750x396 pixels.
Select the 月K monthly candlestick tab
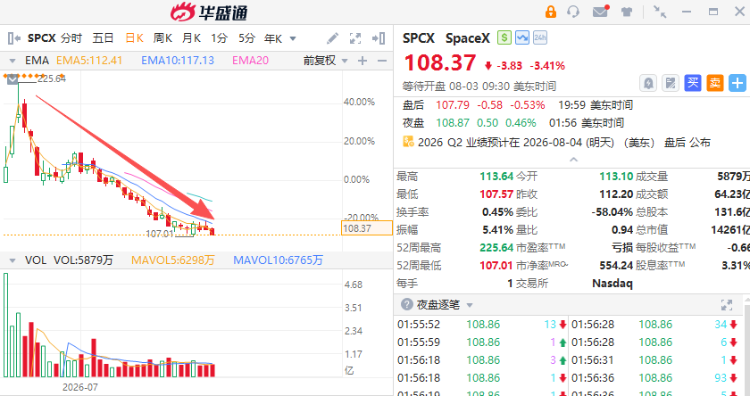191,38
